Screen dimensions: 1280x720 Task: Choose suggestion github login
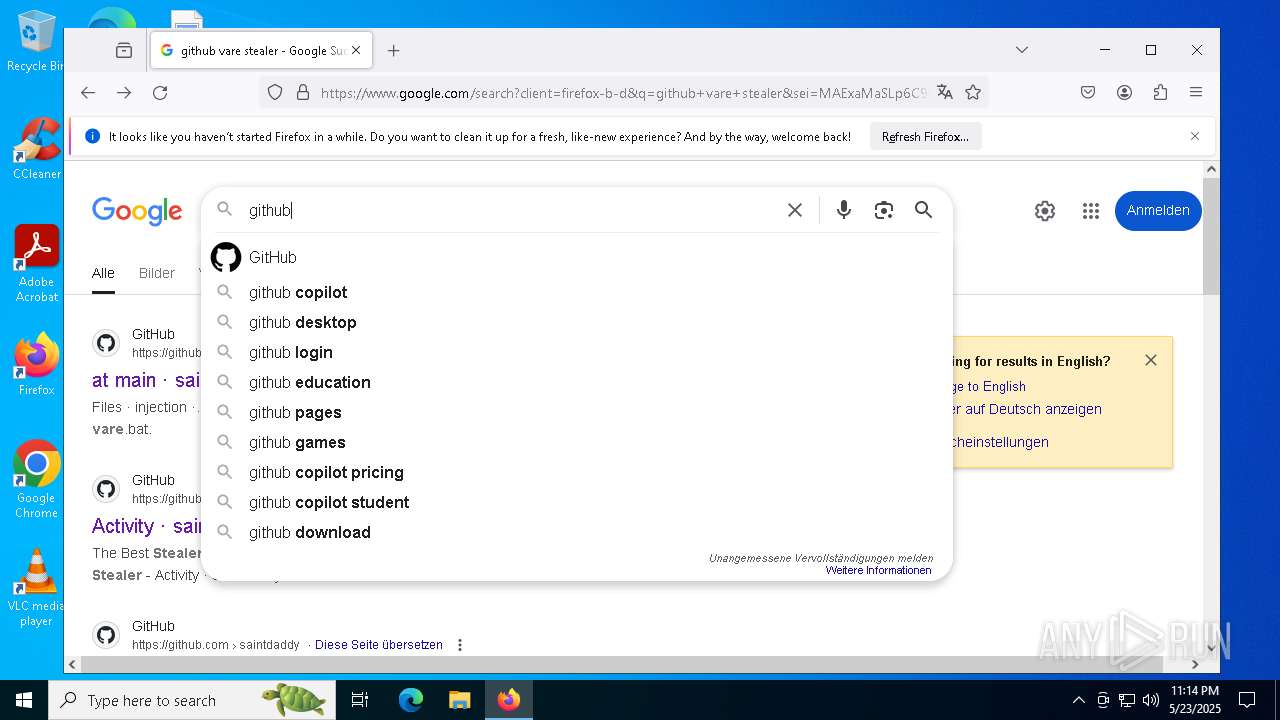577,352
